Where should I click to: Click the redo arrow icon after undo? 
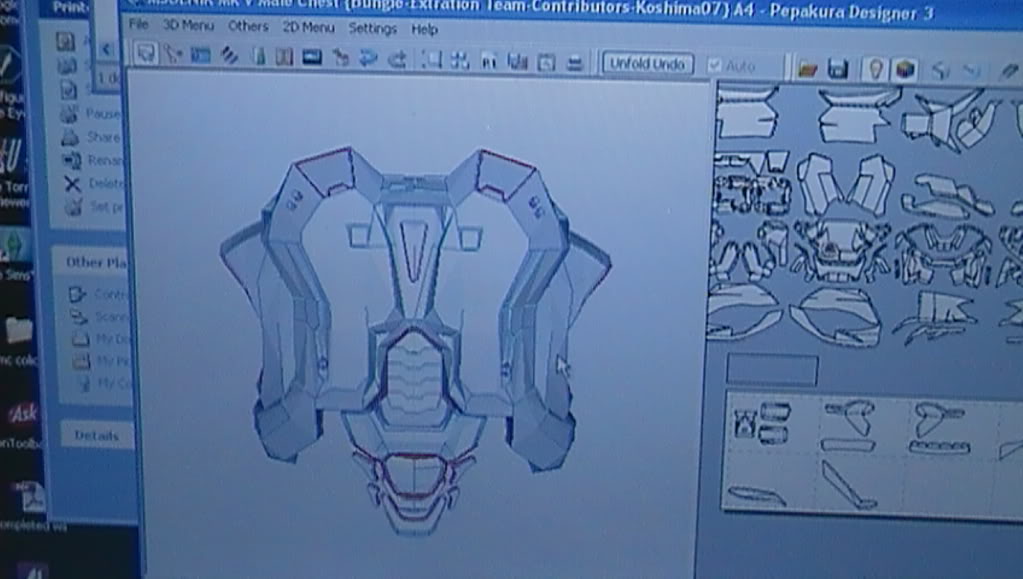(x=972, y=71)
